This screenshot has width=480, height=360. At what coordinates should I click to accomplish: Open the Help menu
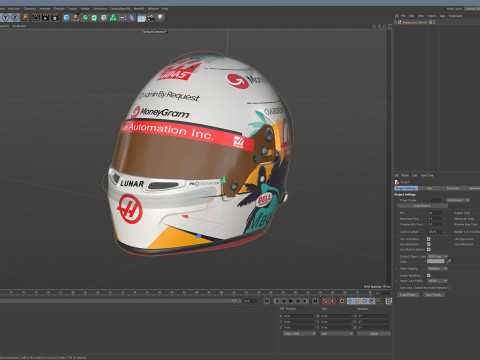(165, 9)
